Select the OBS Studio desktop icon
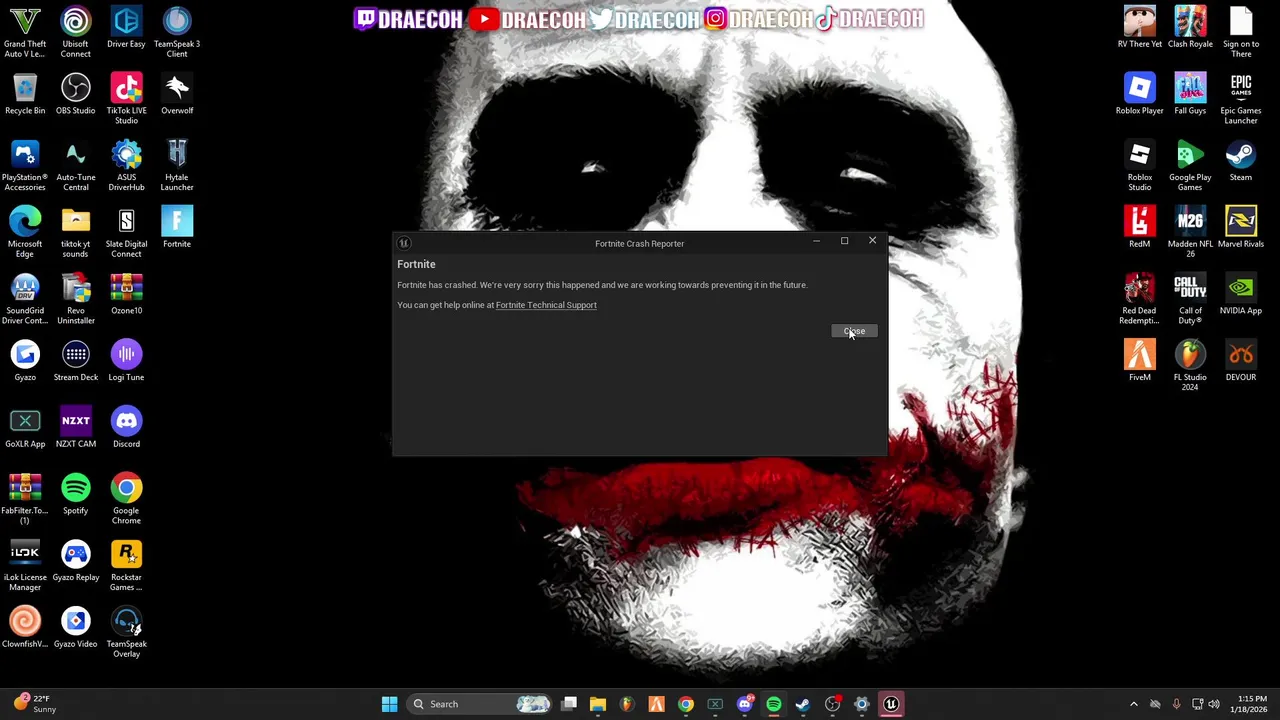Viewport: 1280px width, 720px height. tap(76, 94)
